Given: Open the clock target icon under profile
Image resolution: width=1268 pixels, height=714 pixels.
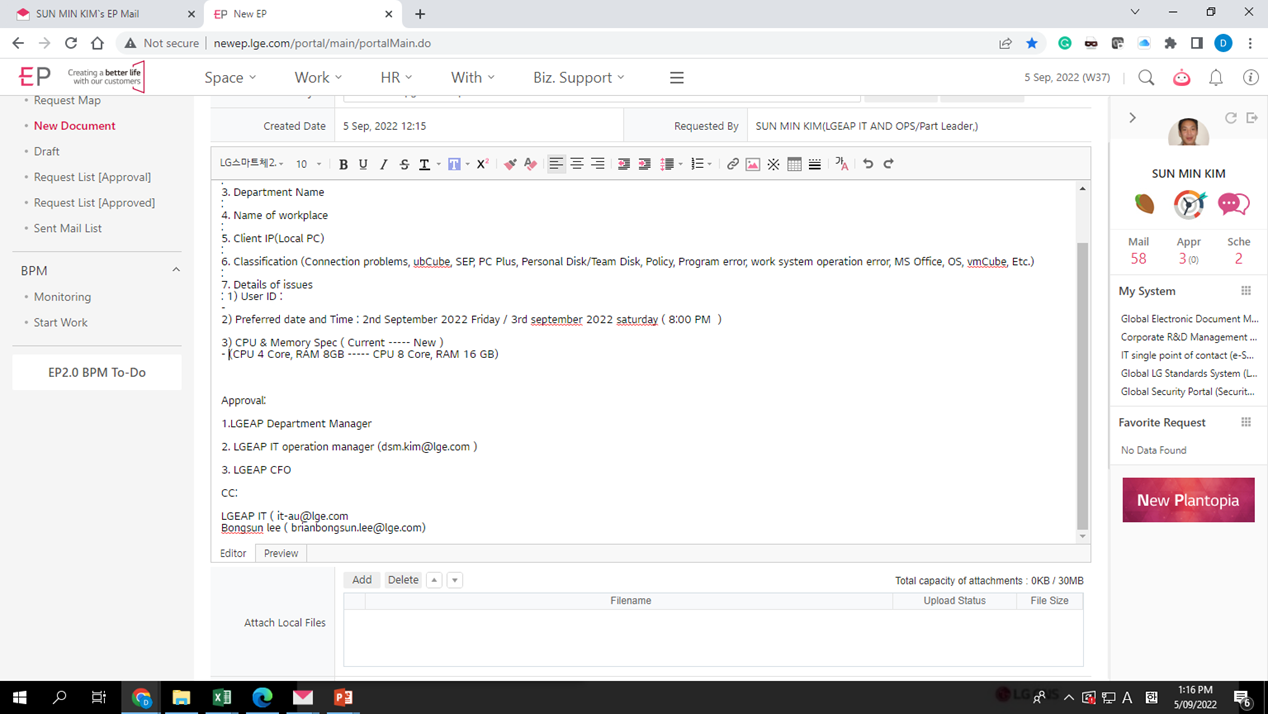Looking at the screenshot, I should point(1190,204).
